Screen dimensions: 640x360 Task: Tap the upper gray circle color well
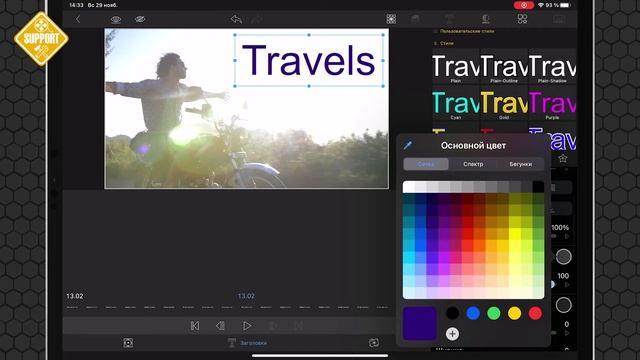point(564,256)
